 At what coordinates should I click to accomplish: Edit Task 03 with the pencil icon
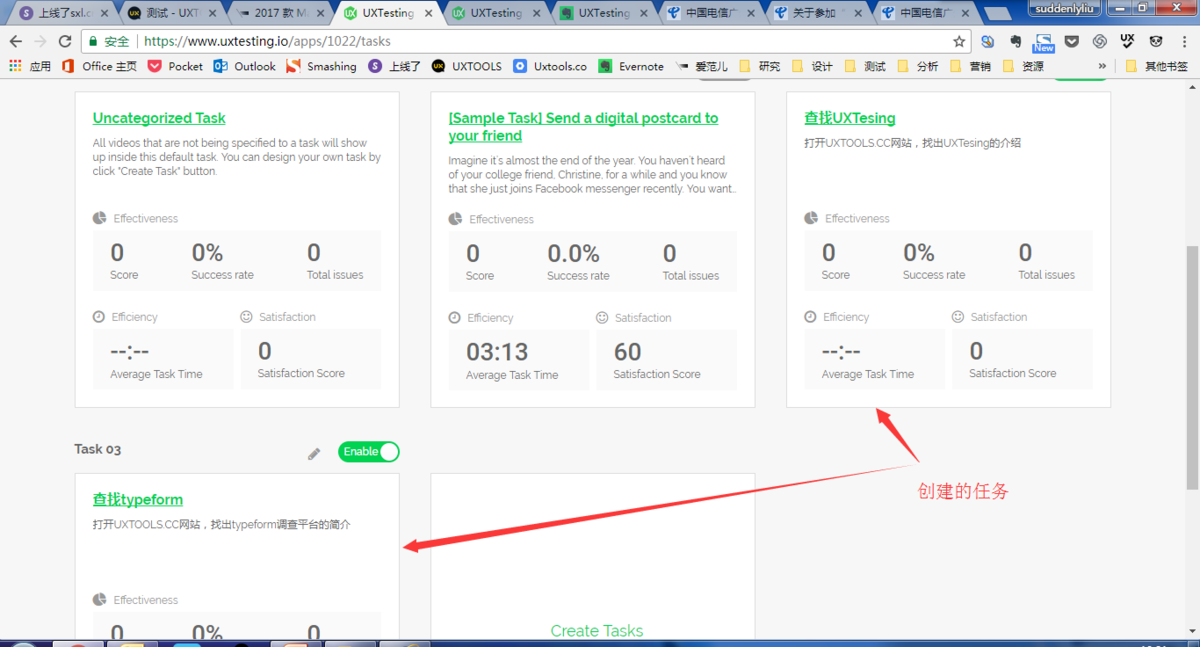click(x=314, y=453)
